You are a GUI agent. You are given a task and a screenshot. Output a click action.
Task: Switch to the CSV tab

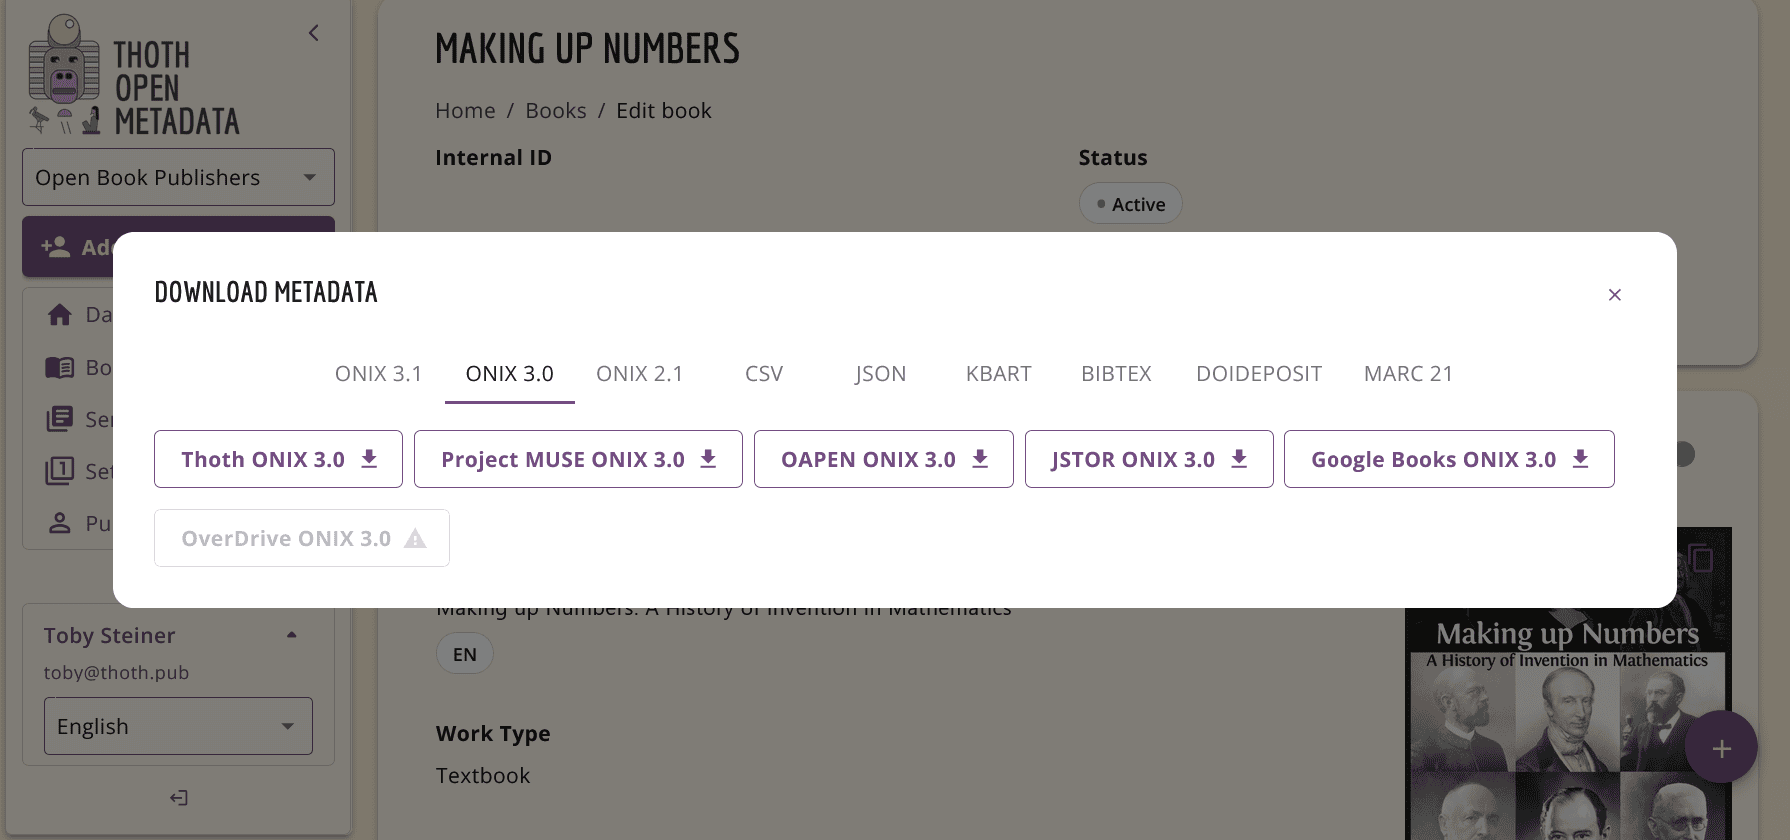764,374
